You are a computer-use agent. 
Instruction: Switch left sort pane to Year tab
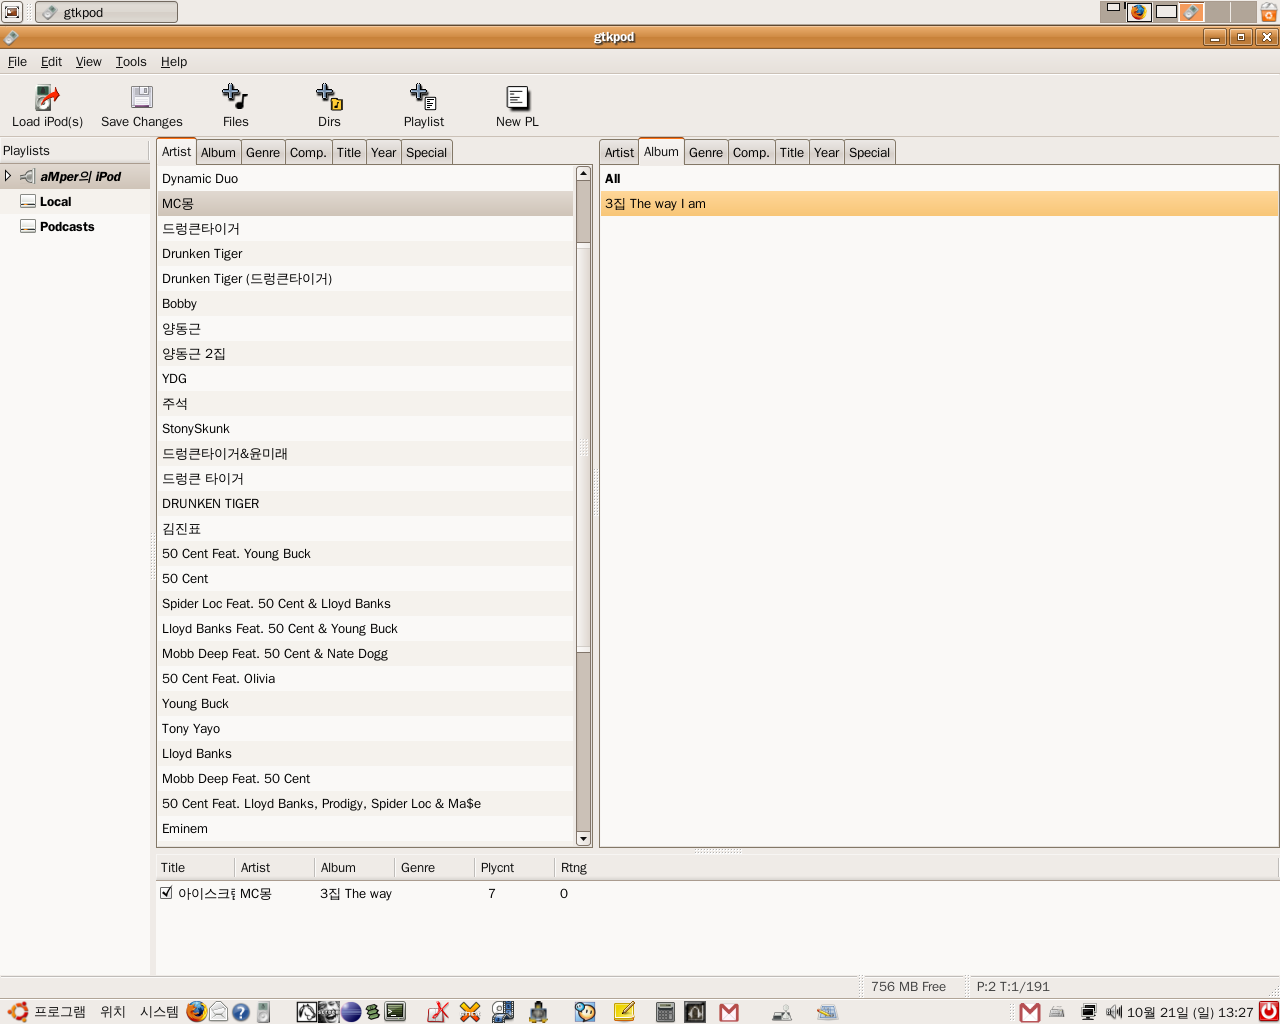pos(384,152)
